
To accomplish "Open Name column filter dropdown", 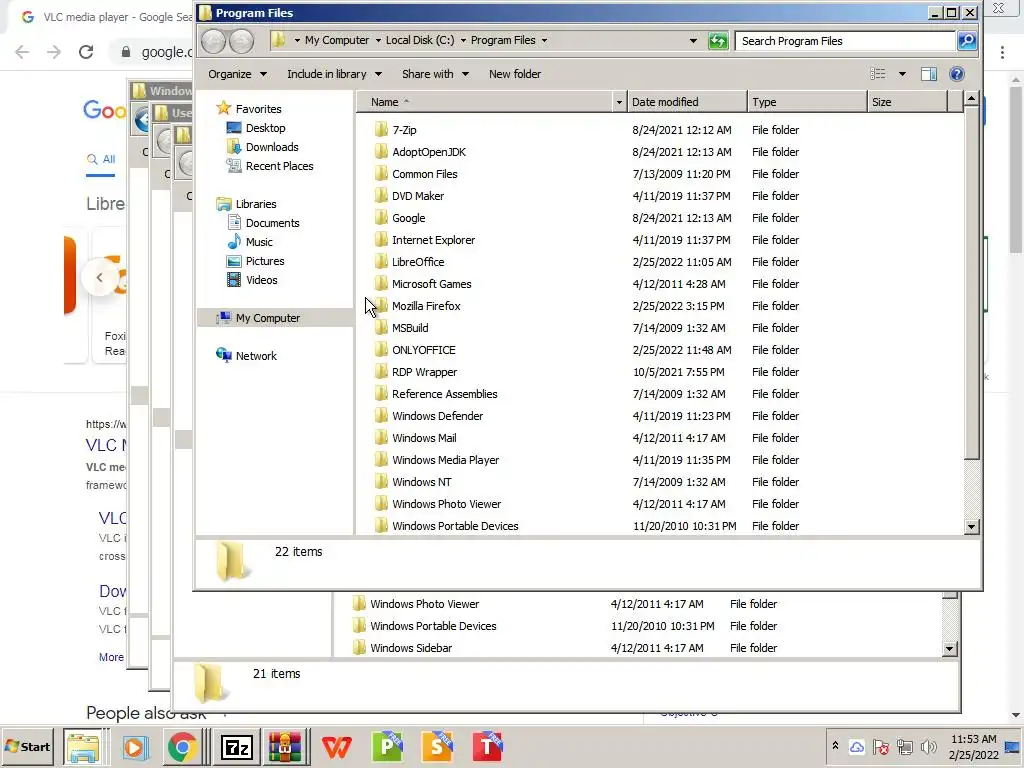I will (618, 102).
